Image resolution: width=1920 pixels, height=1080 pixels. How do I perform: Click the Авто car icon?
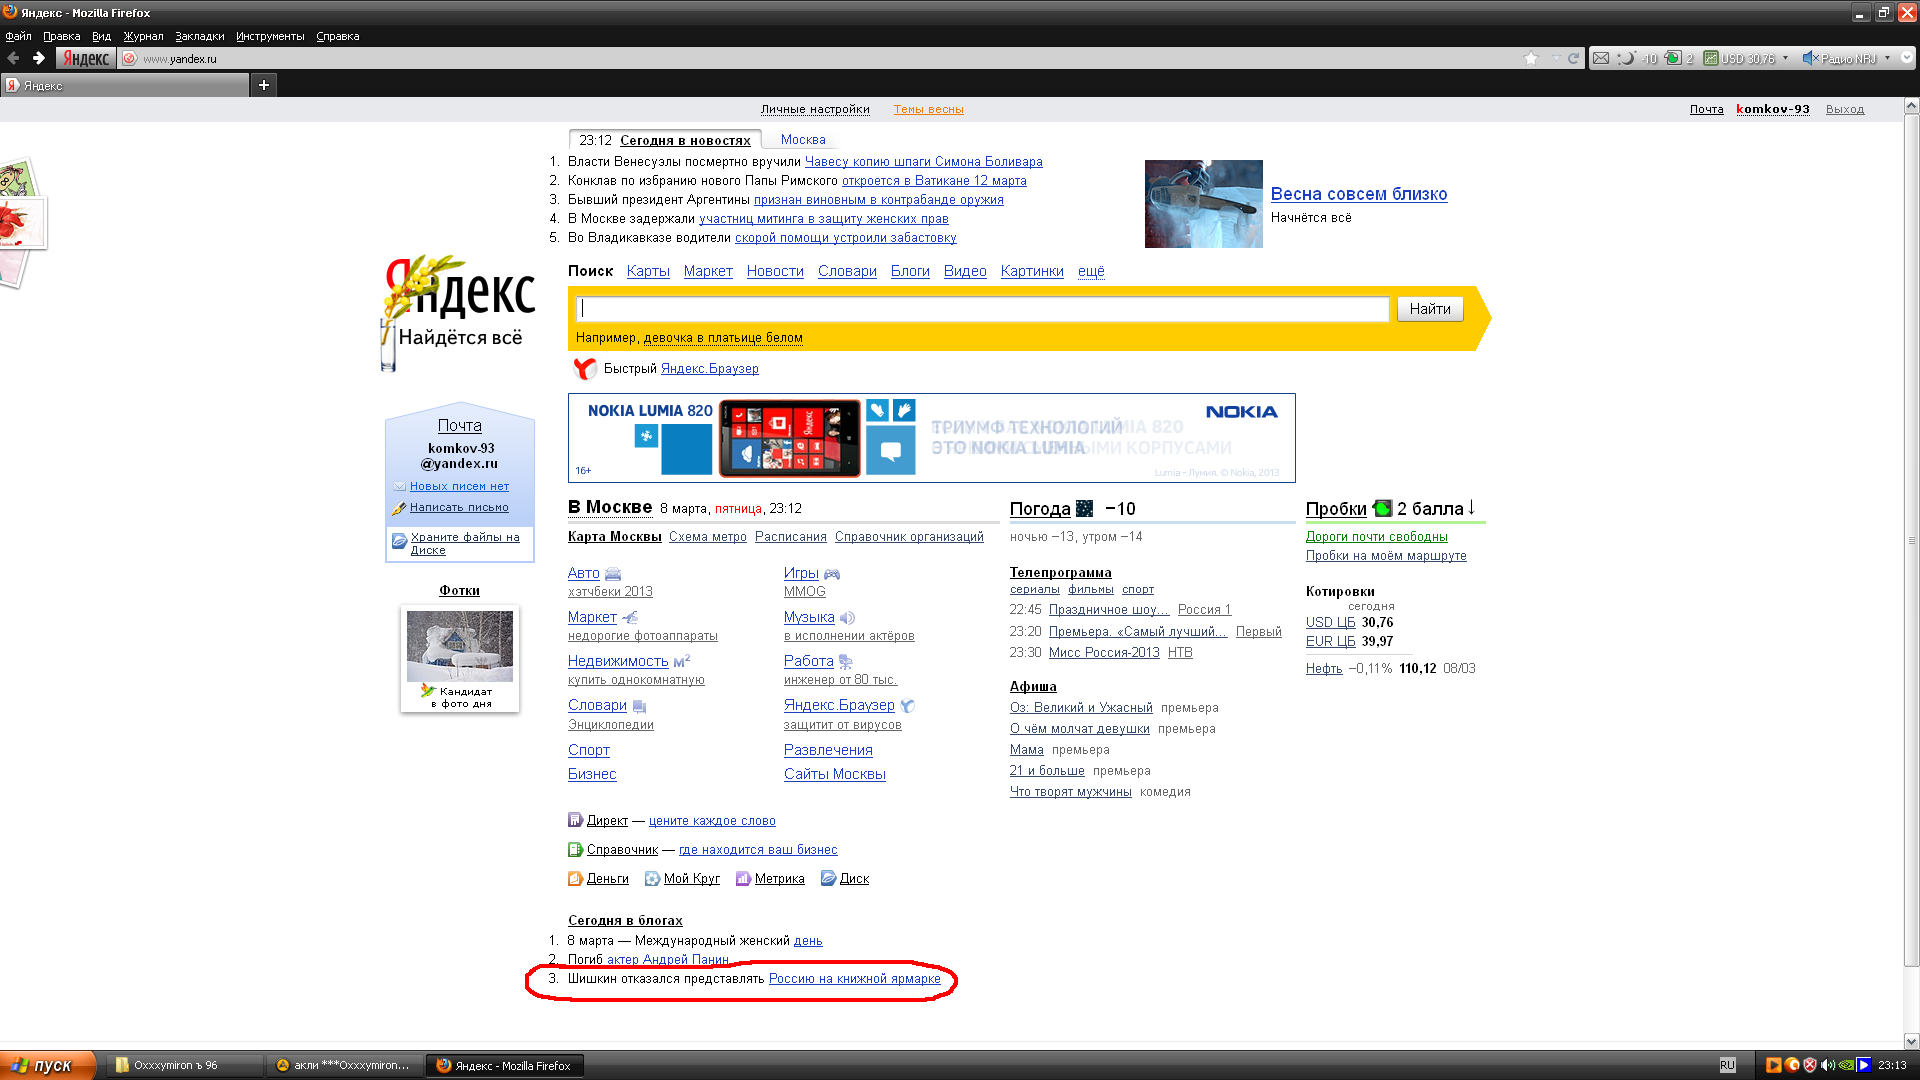613,574
